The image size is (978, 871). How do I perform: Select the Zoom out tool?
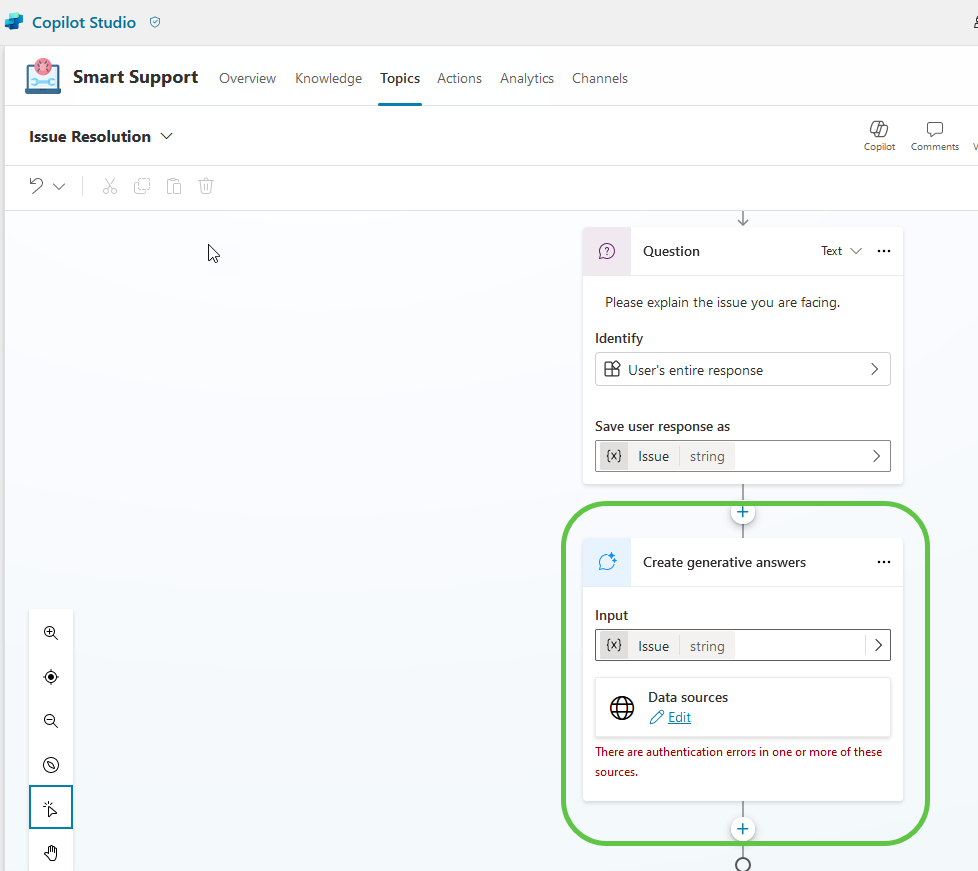point(51,721)
